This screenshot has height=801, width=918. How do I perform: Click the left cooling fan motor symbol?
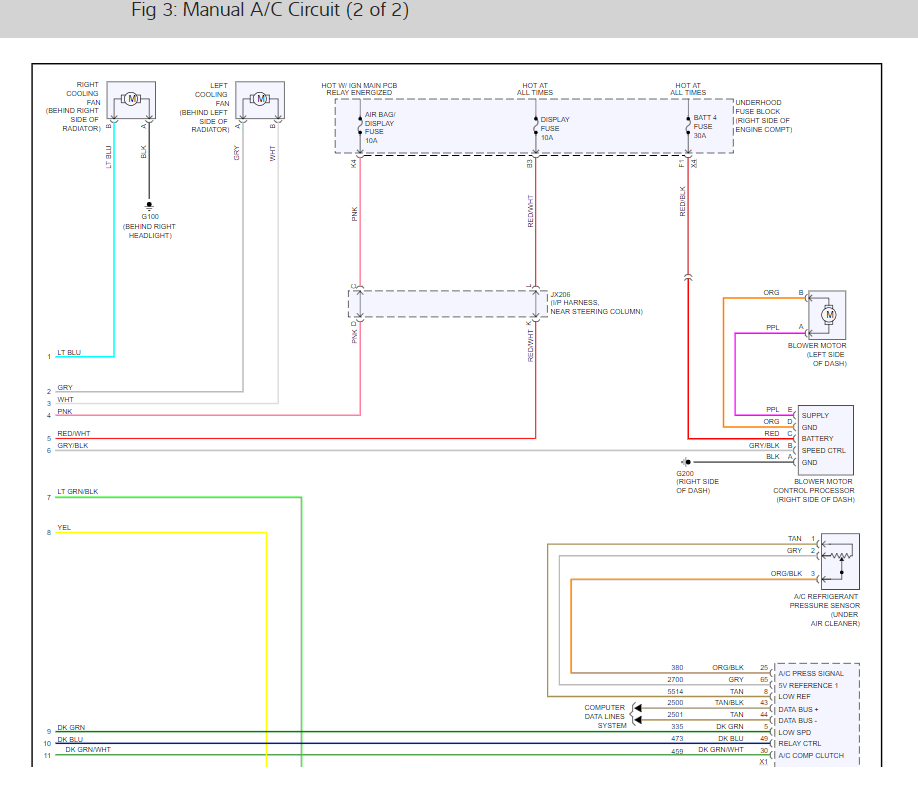pos(260,99)
